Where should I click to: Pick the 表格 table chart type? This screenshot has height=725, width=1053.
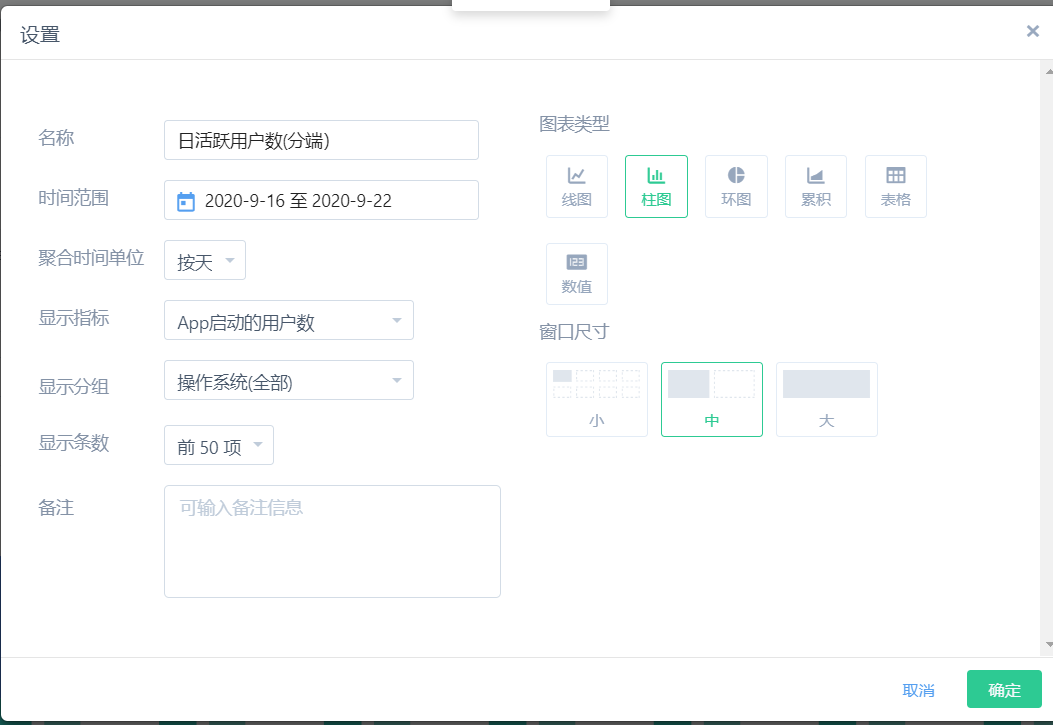pyautogui.click(x=896, y=187)
